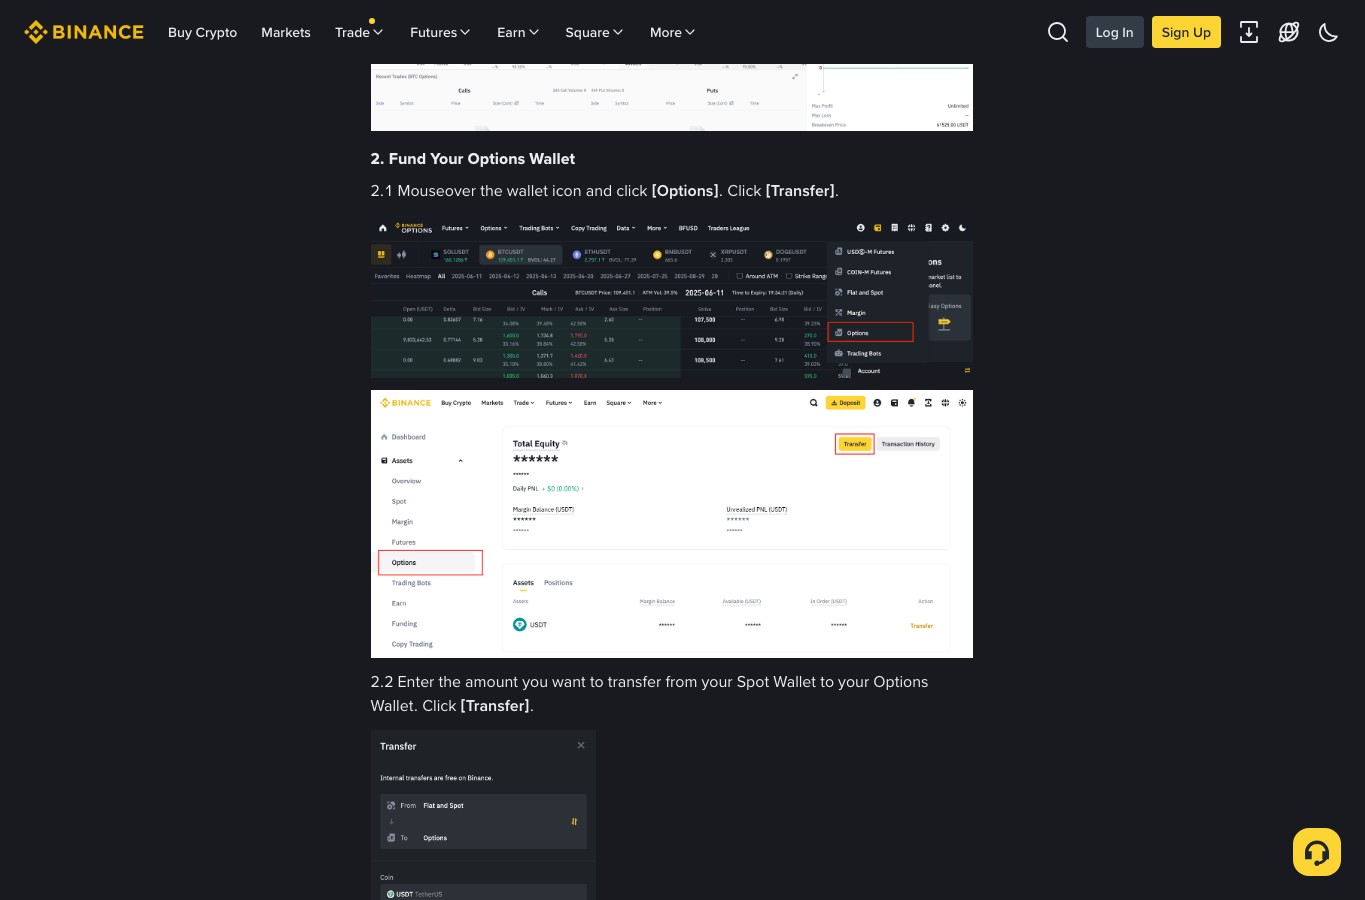The width and height of the screenshot is (1365, 900).
Task: Toggle dark mode with the moon icon
Action: (1329, 32)
